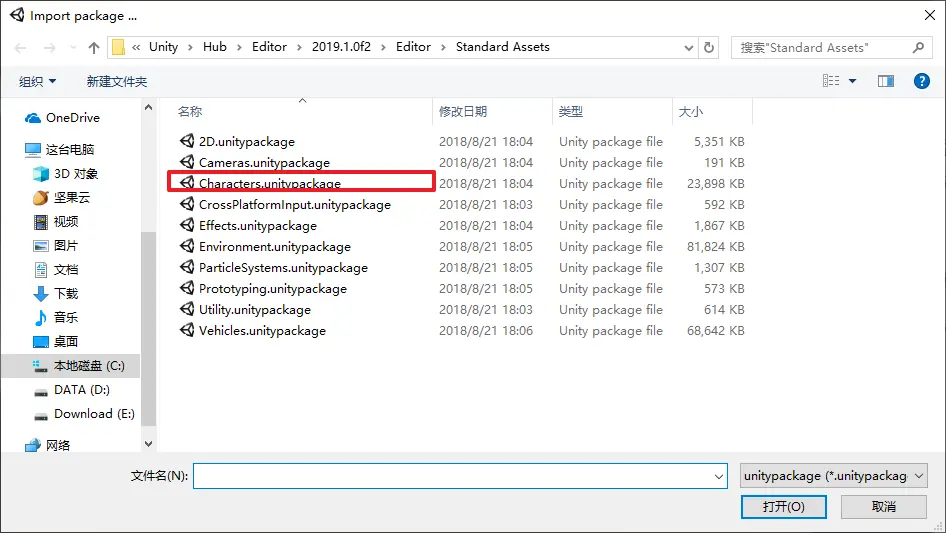The image size is (946, 533).
Task: Click the Unity icon of Vehicles.unitypackage
Action: [x=187, y=330]
